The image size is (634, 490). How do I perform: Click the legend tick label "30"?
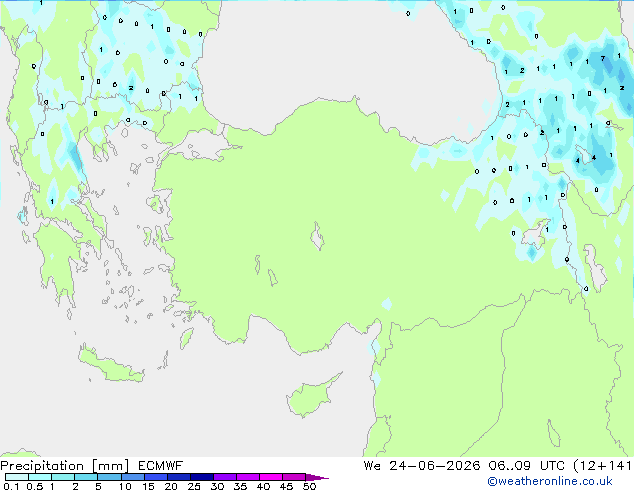click(x=217, y=486)
